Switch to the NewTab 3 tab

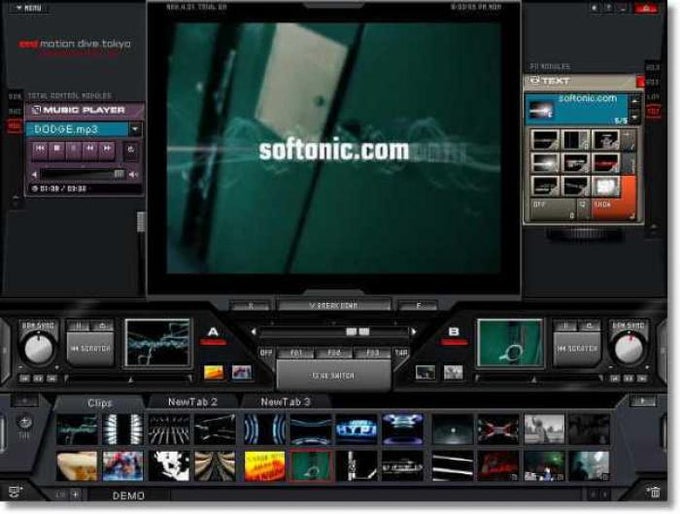pos(285,402)
